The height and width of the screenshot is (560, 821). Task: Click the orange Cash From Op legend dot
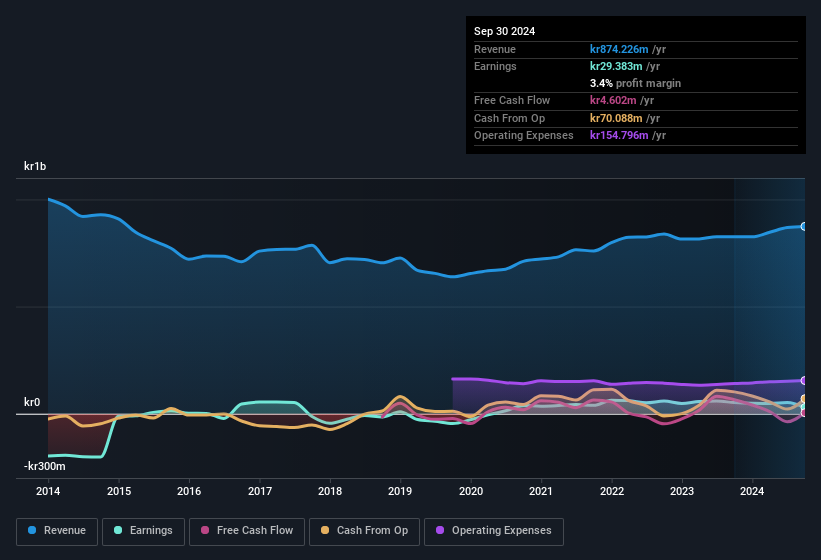click(x=325, y=530)
